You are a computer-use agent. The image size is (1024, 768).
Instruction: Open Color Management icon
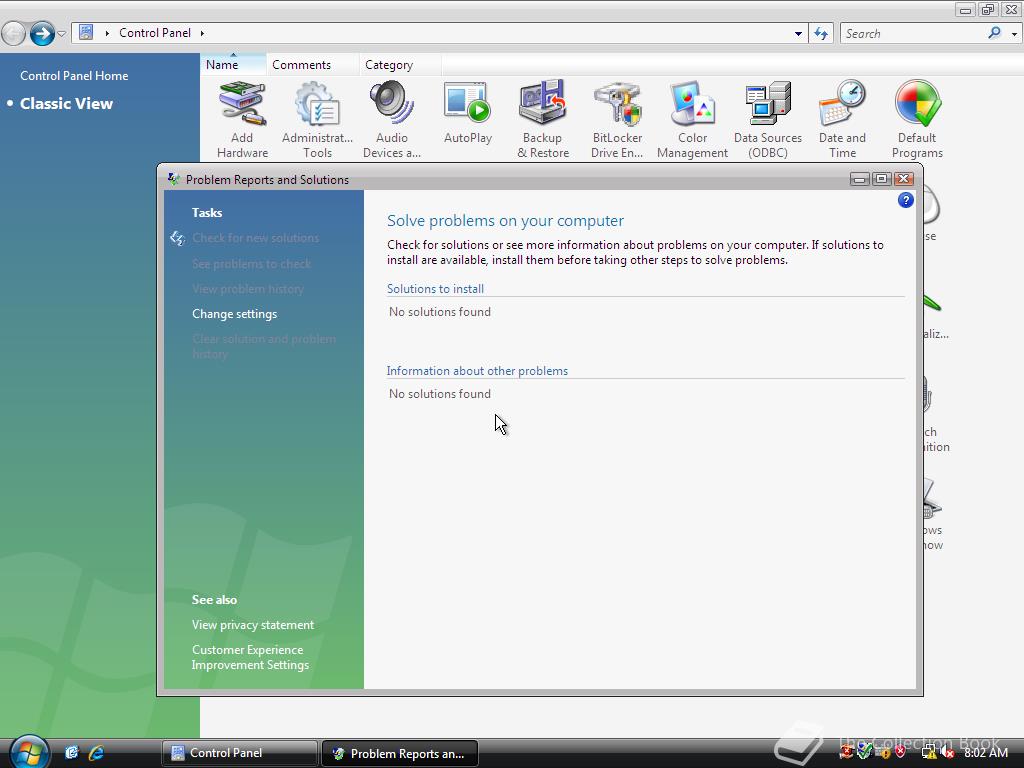(x=692, y=120)
